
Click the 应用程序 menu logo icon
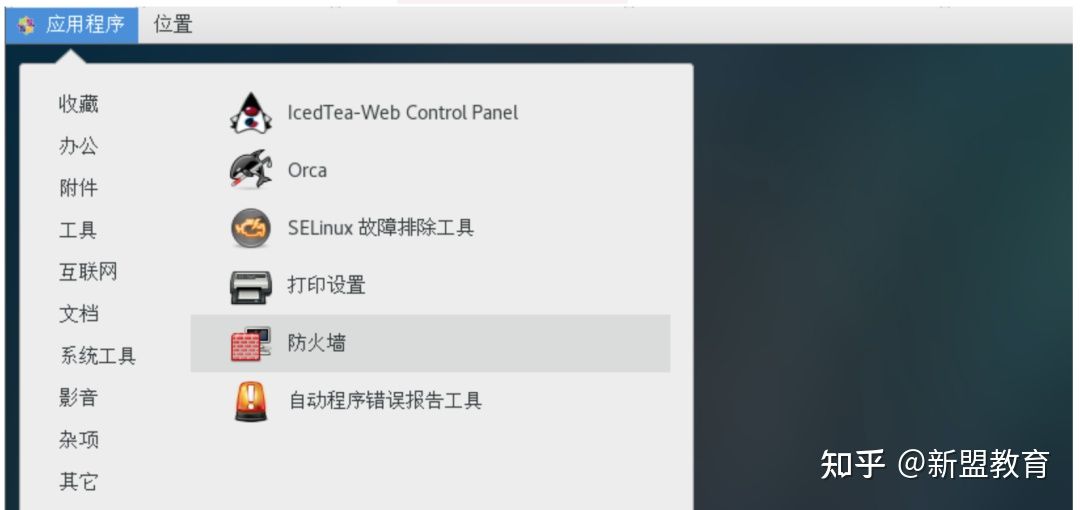tap(26, 25)
